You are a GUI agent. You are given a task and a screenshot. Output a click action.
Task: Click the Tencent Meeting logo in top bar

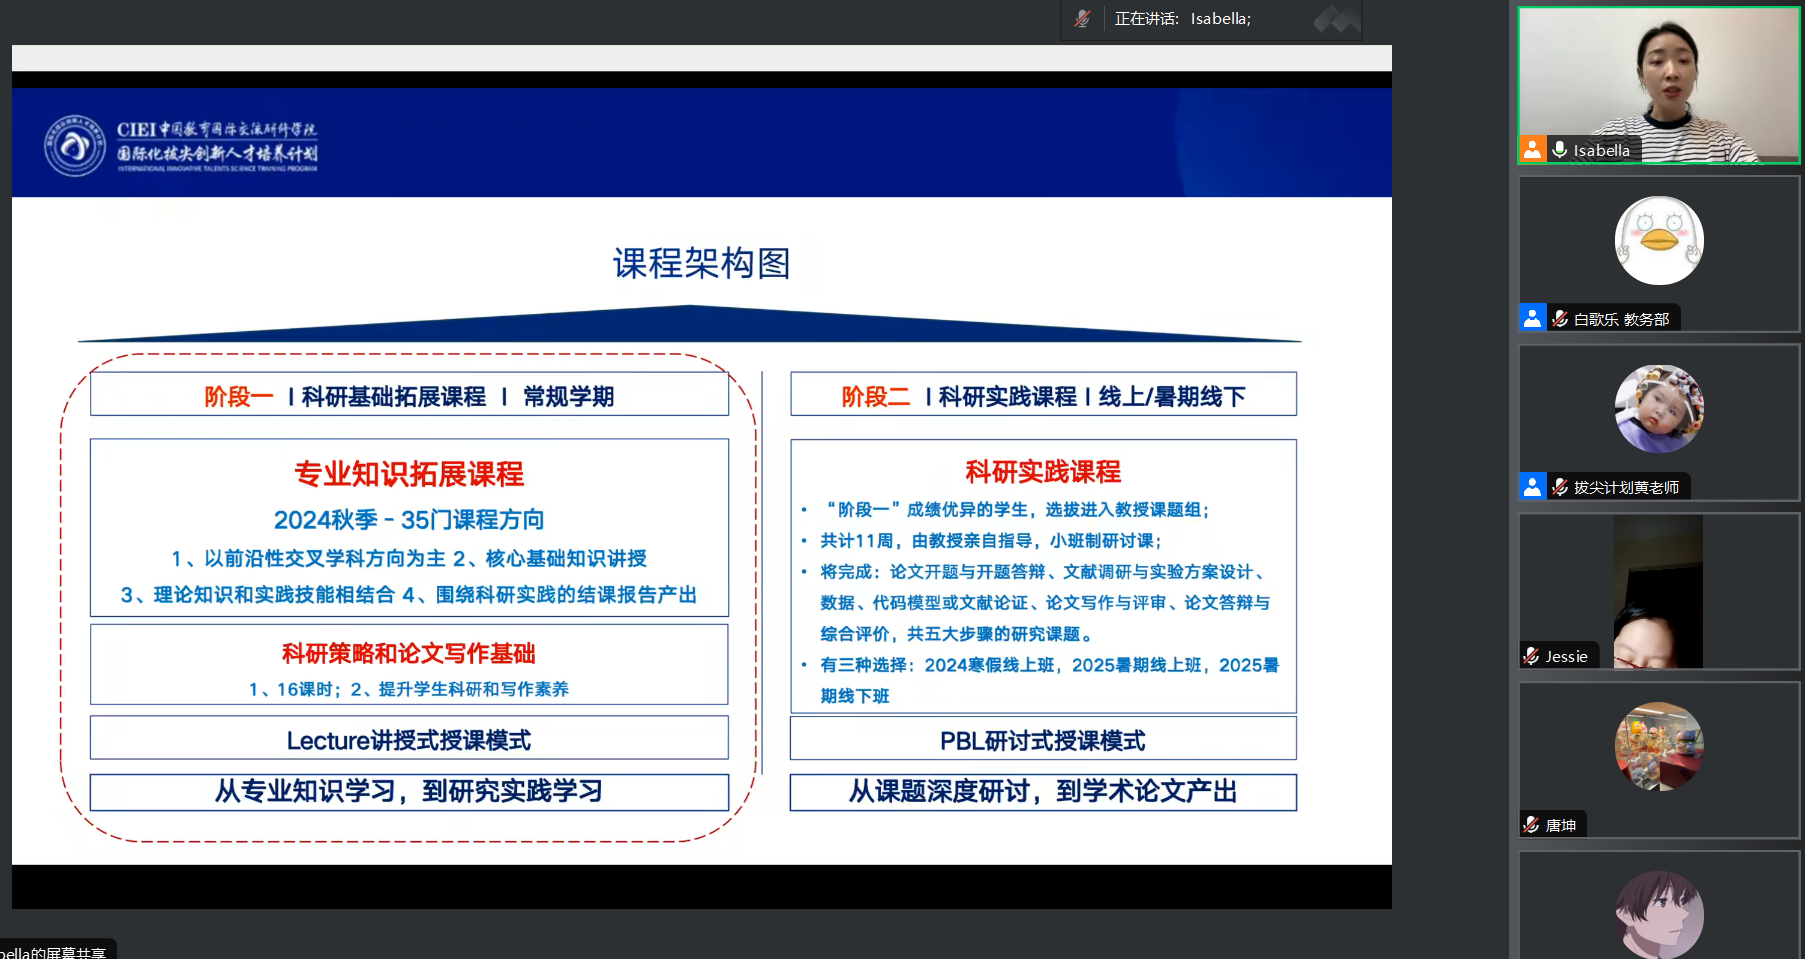pos(1336,19)
